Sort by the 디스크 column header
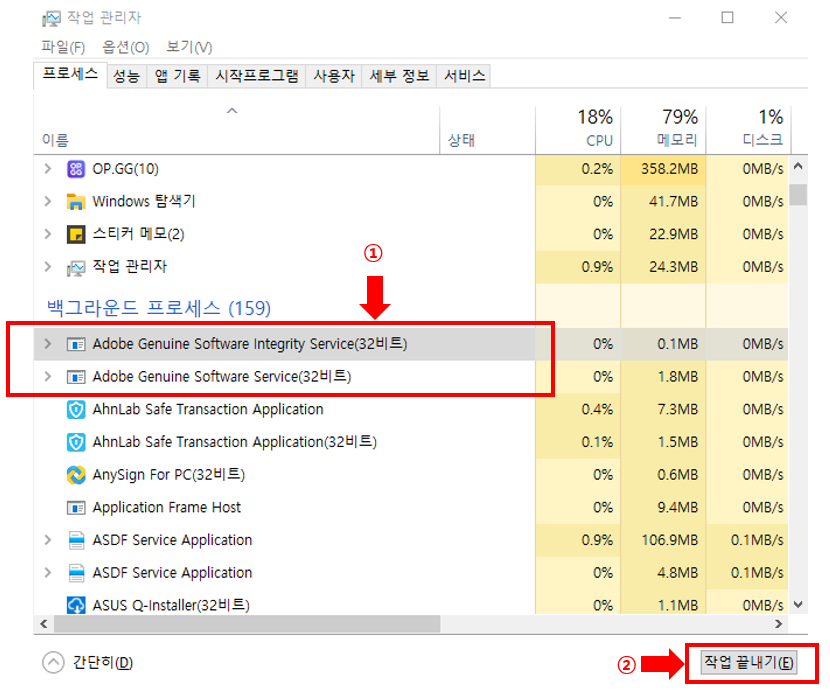Image resolution: width=830 pixels, height=690 pixels. coord(748,130)
